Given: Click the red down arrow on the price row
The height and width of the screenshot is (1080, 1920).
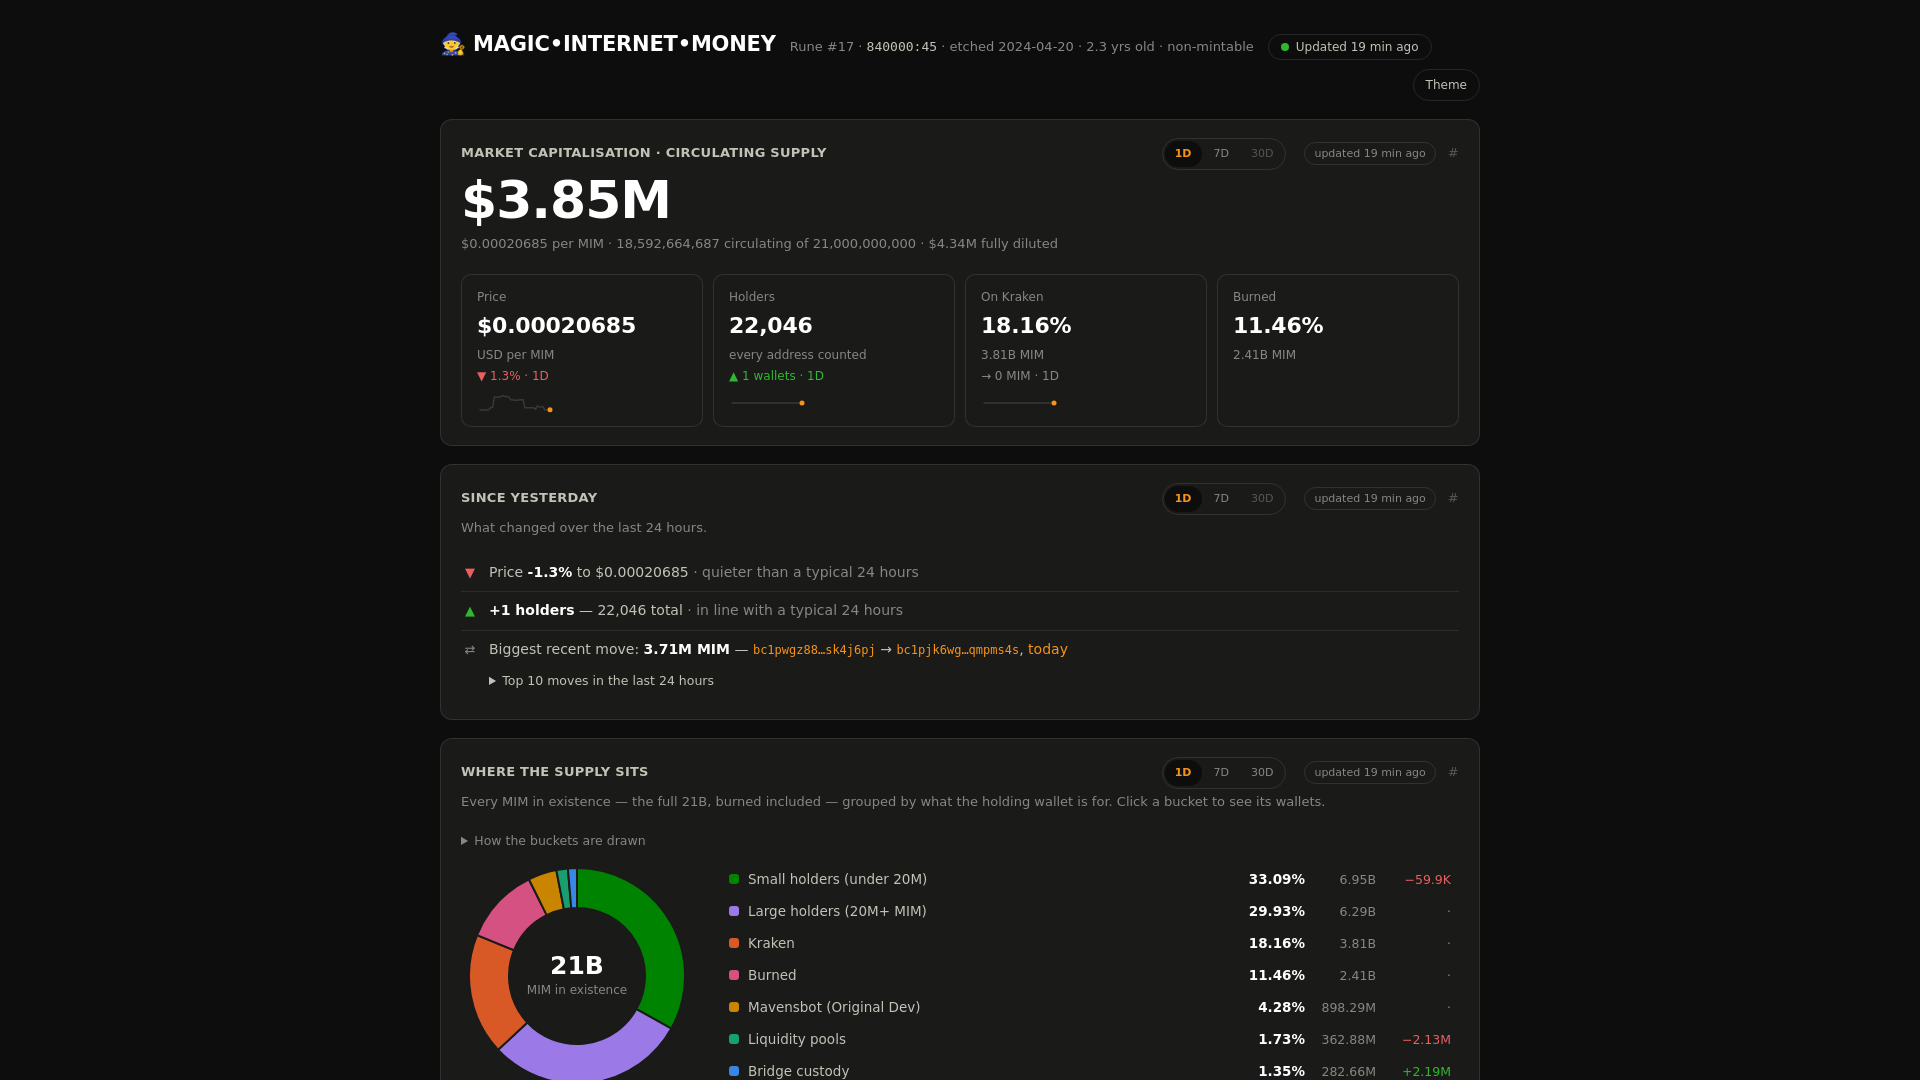Looking at the screenshot, I should [x=470, y=573].
